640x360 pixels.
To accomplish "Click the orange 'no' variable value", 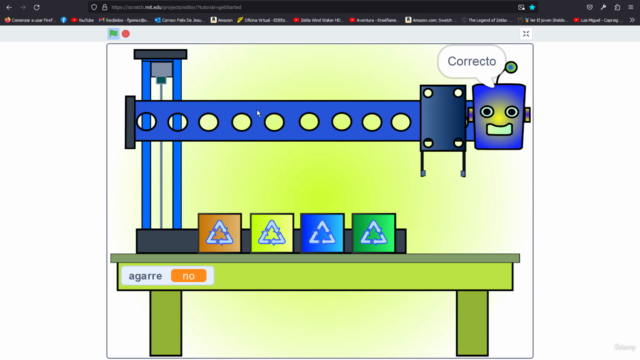I will [189, 276].
